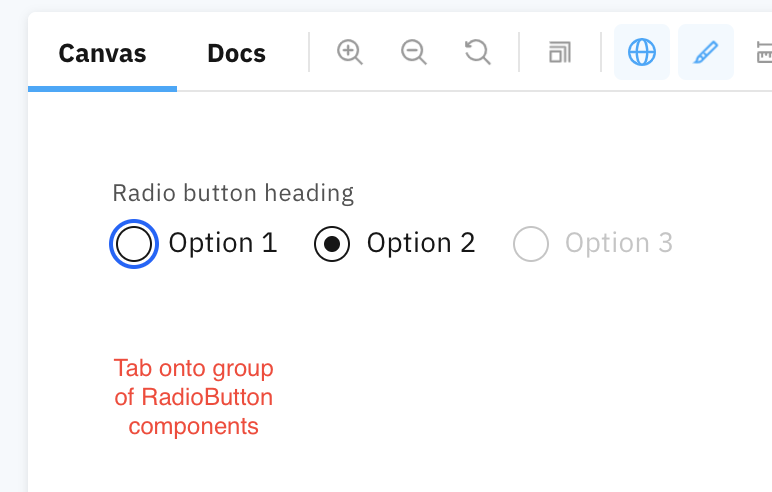Click the "Radio button heading" text
Screen dimensions: 772x492
(x=233, y=192)
